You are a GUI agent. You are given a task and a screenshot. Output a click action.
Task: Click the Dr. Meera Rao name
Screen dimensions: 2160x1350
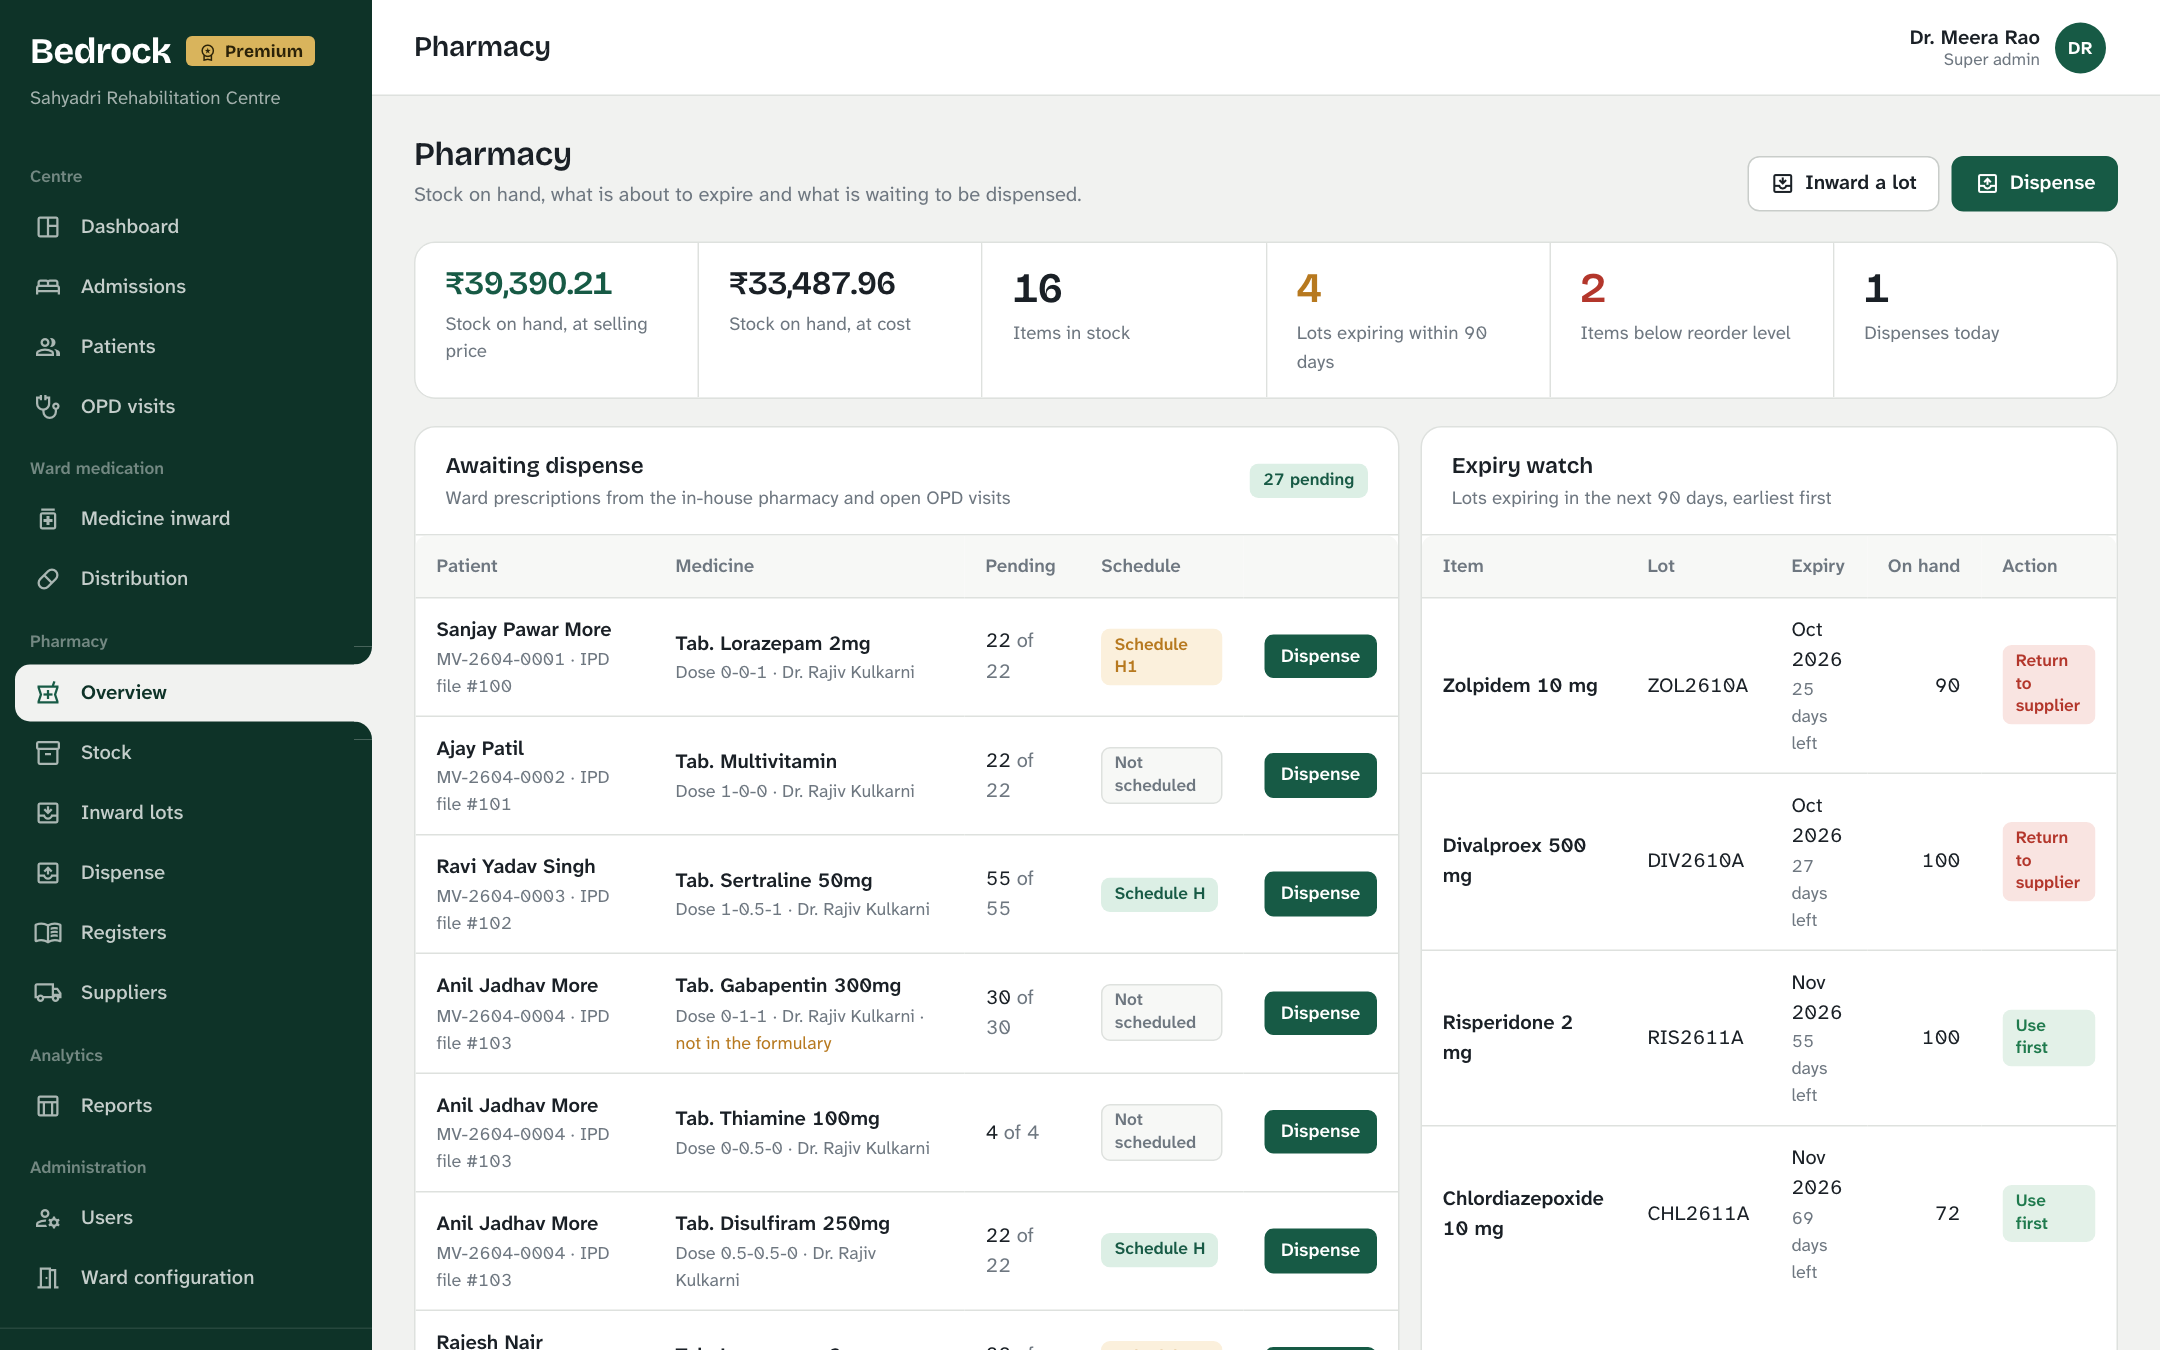click(1974, 37)
